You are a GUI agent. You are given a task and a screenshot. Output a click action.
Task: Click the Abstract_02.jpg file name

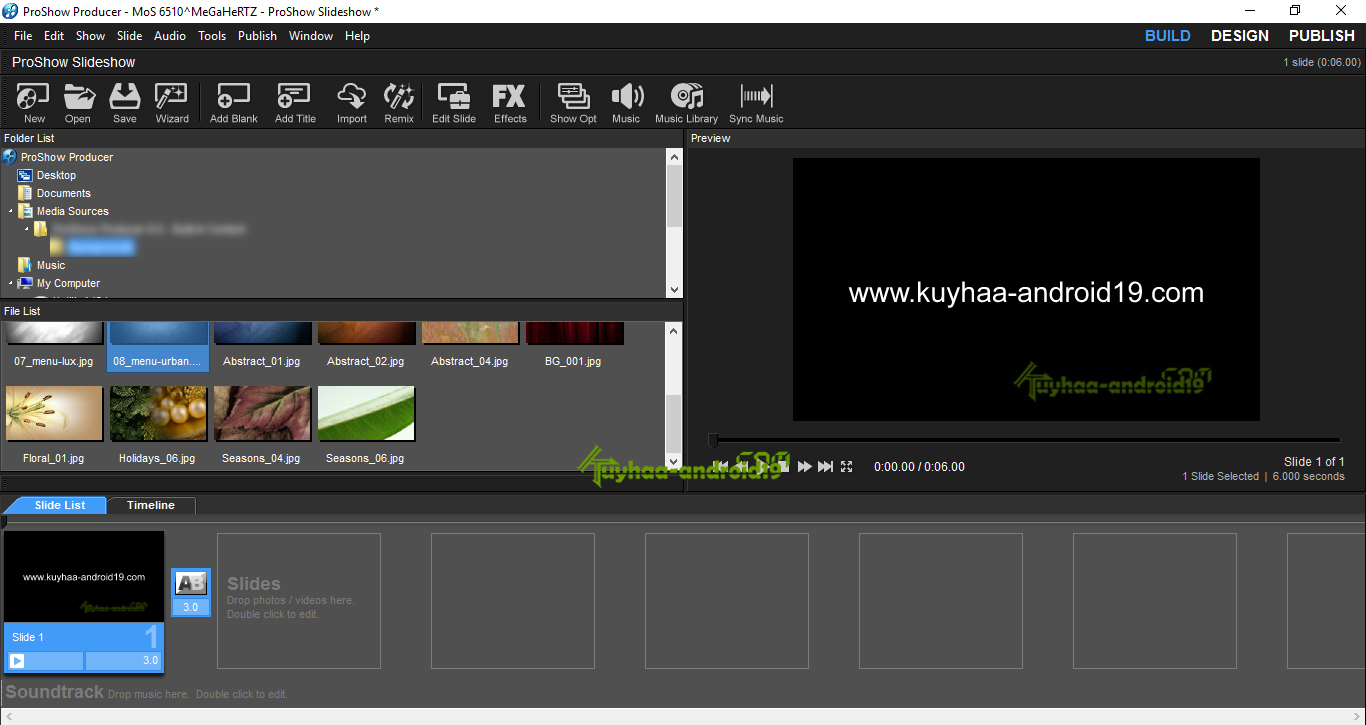[365, 361]
